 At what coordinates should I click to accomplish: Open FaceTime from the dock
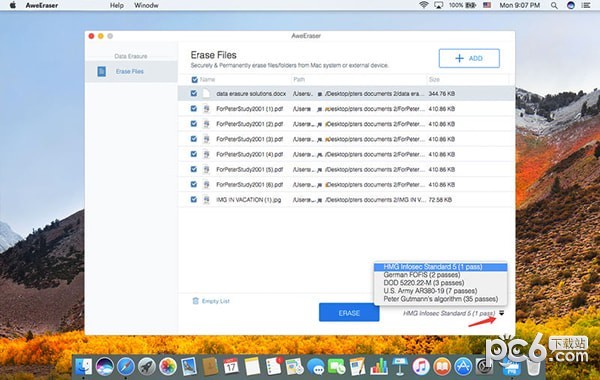(x=336, y=367)
